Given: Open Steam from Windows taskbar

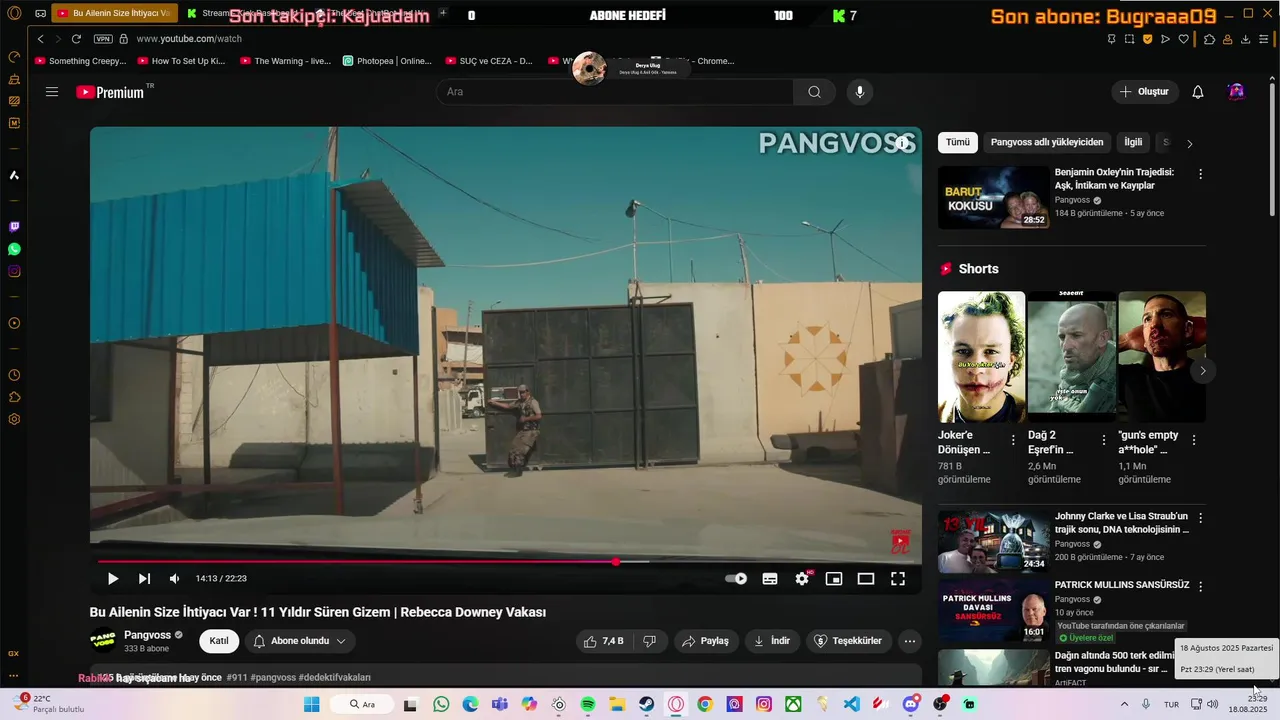Looking at the screenshot, I should (x=647, y=704).
